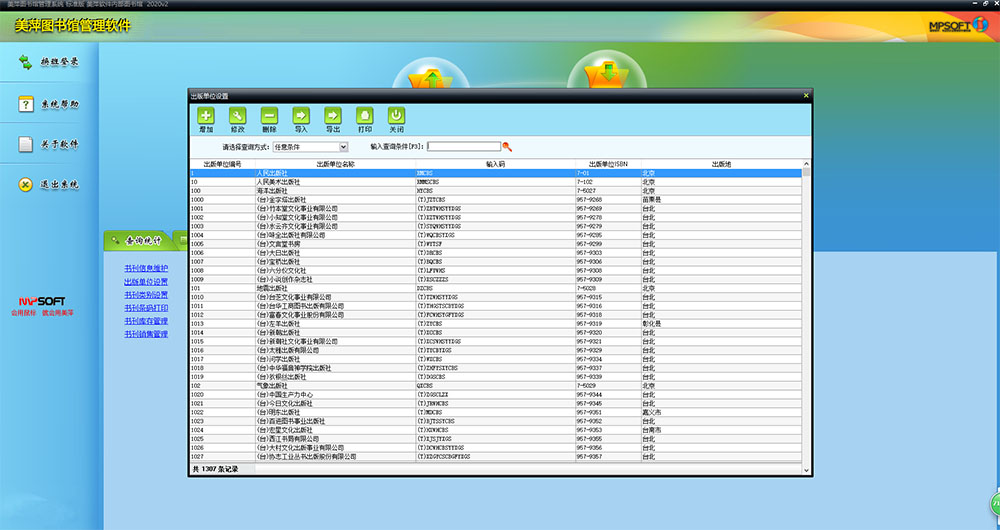This screenshot has height=530, width=1000.
Task: Focus the 输入查询条件 search field
Action: click(463, 146)
